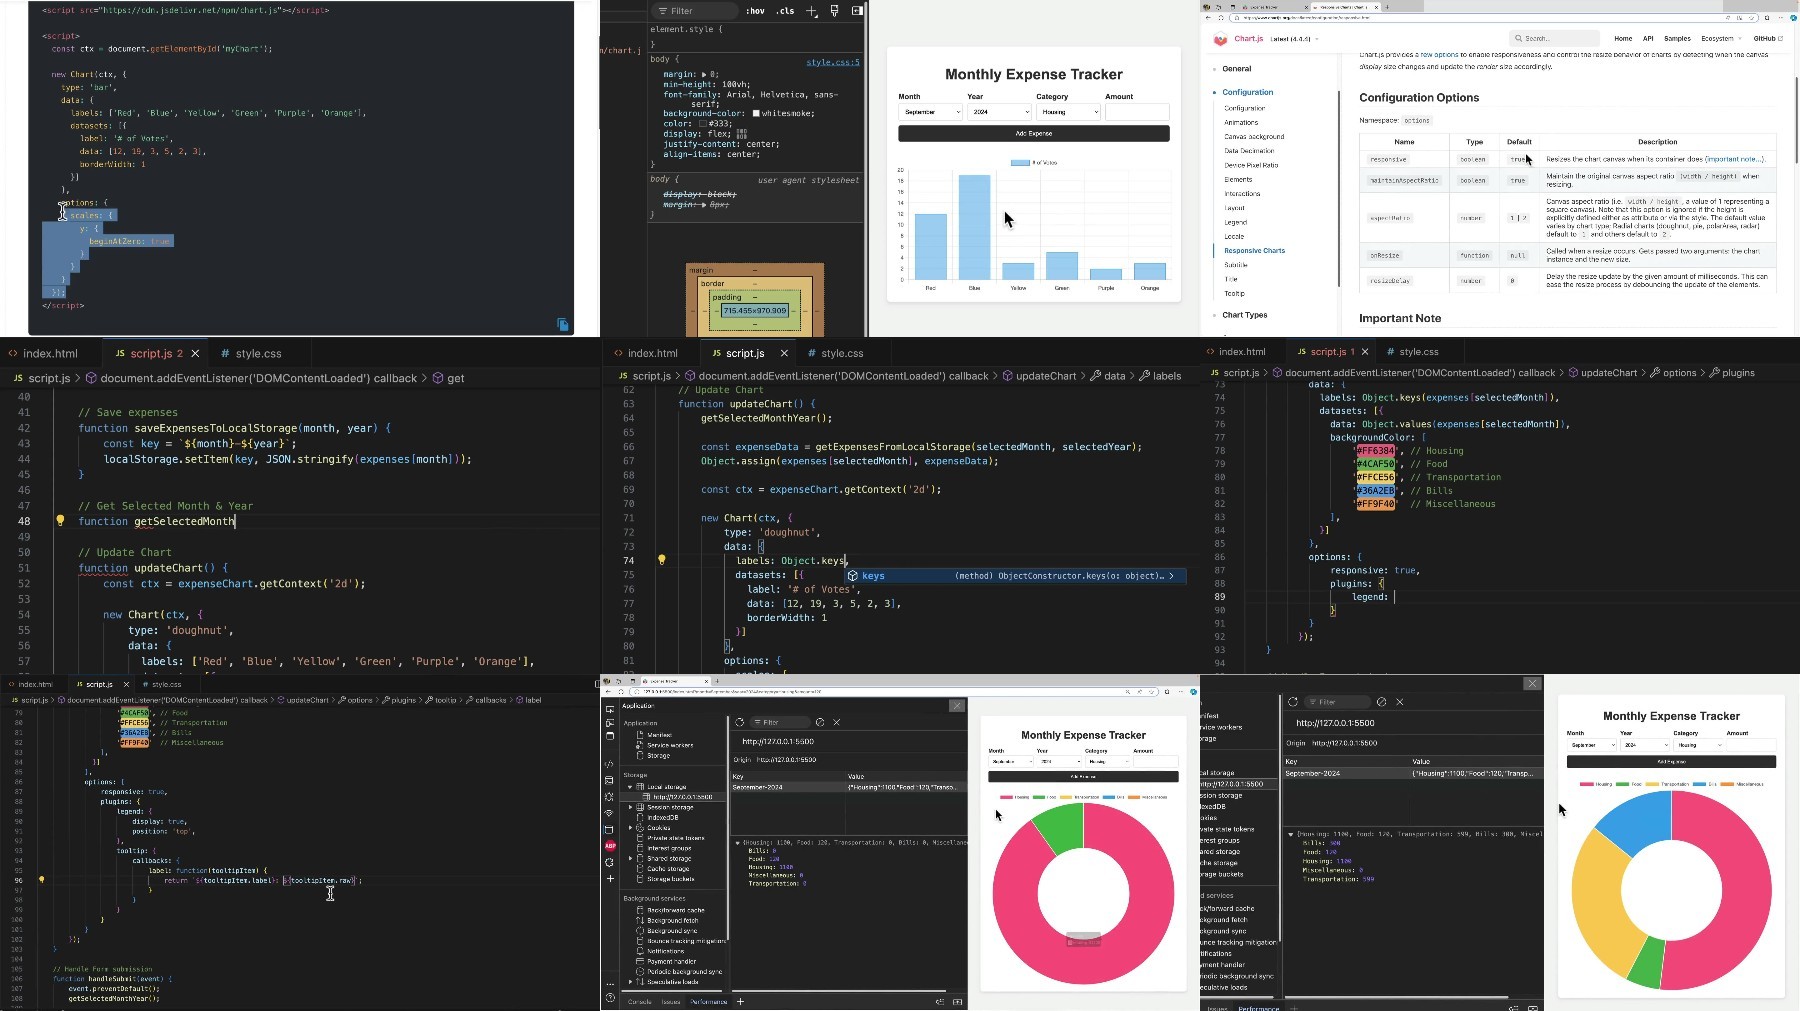Expand the Ecosystem menu in Chart.js docs
Image resolution: width=1800 pixels, height=1011 pixels.
pos(1720,39)
